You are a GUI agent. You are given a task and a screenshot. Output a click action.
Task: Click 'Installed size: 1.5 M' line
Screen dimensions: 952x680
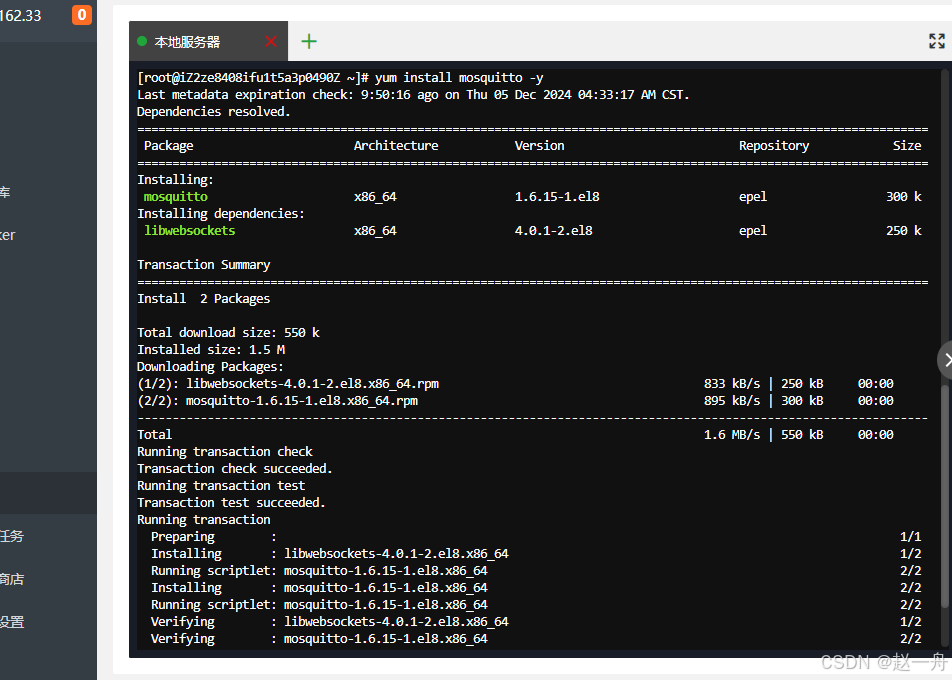coord(211,350)
